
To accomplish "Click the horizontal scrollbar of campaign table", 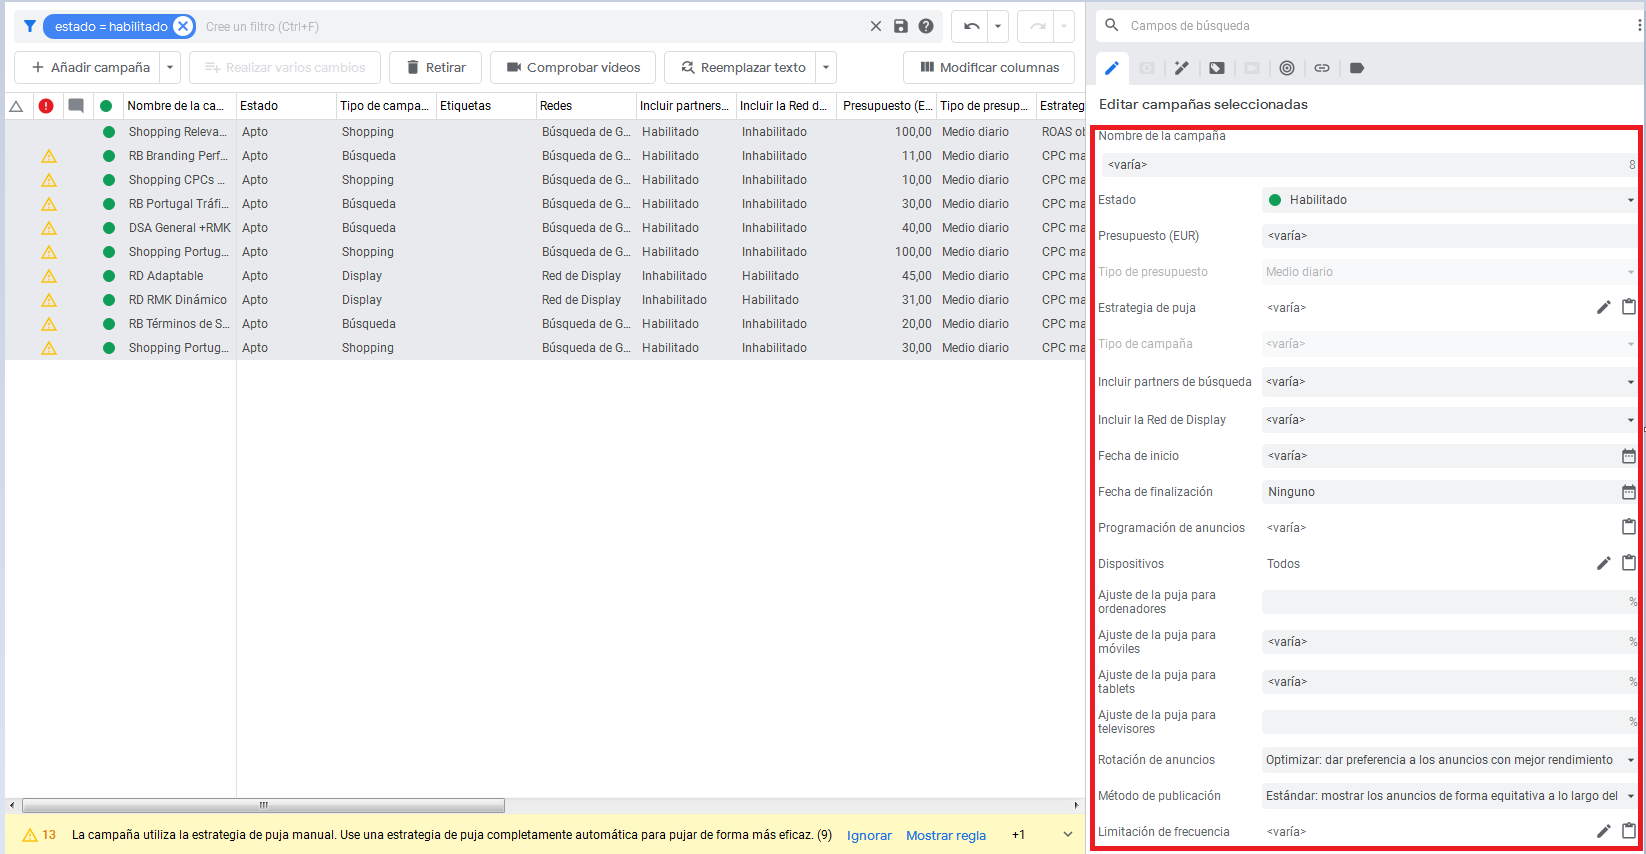I will click(x=263, y=805).
